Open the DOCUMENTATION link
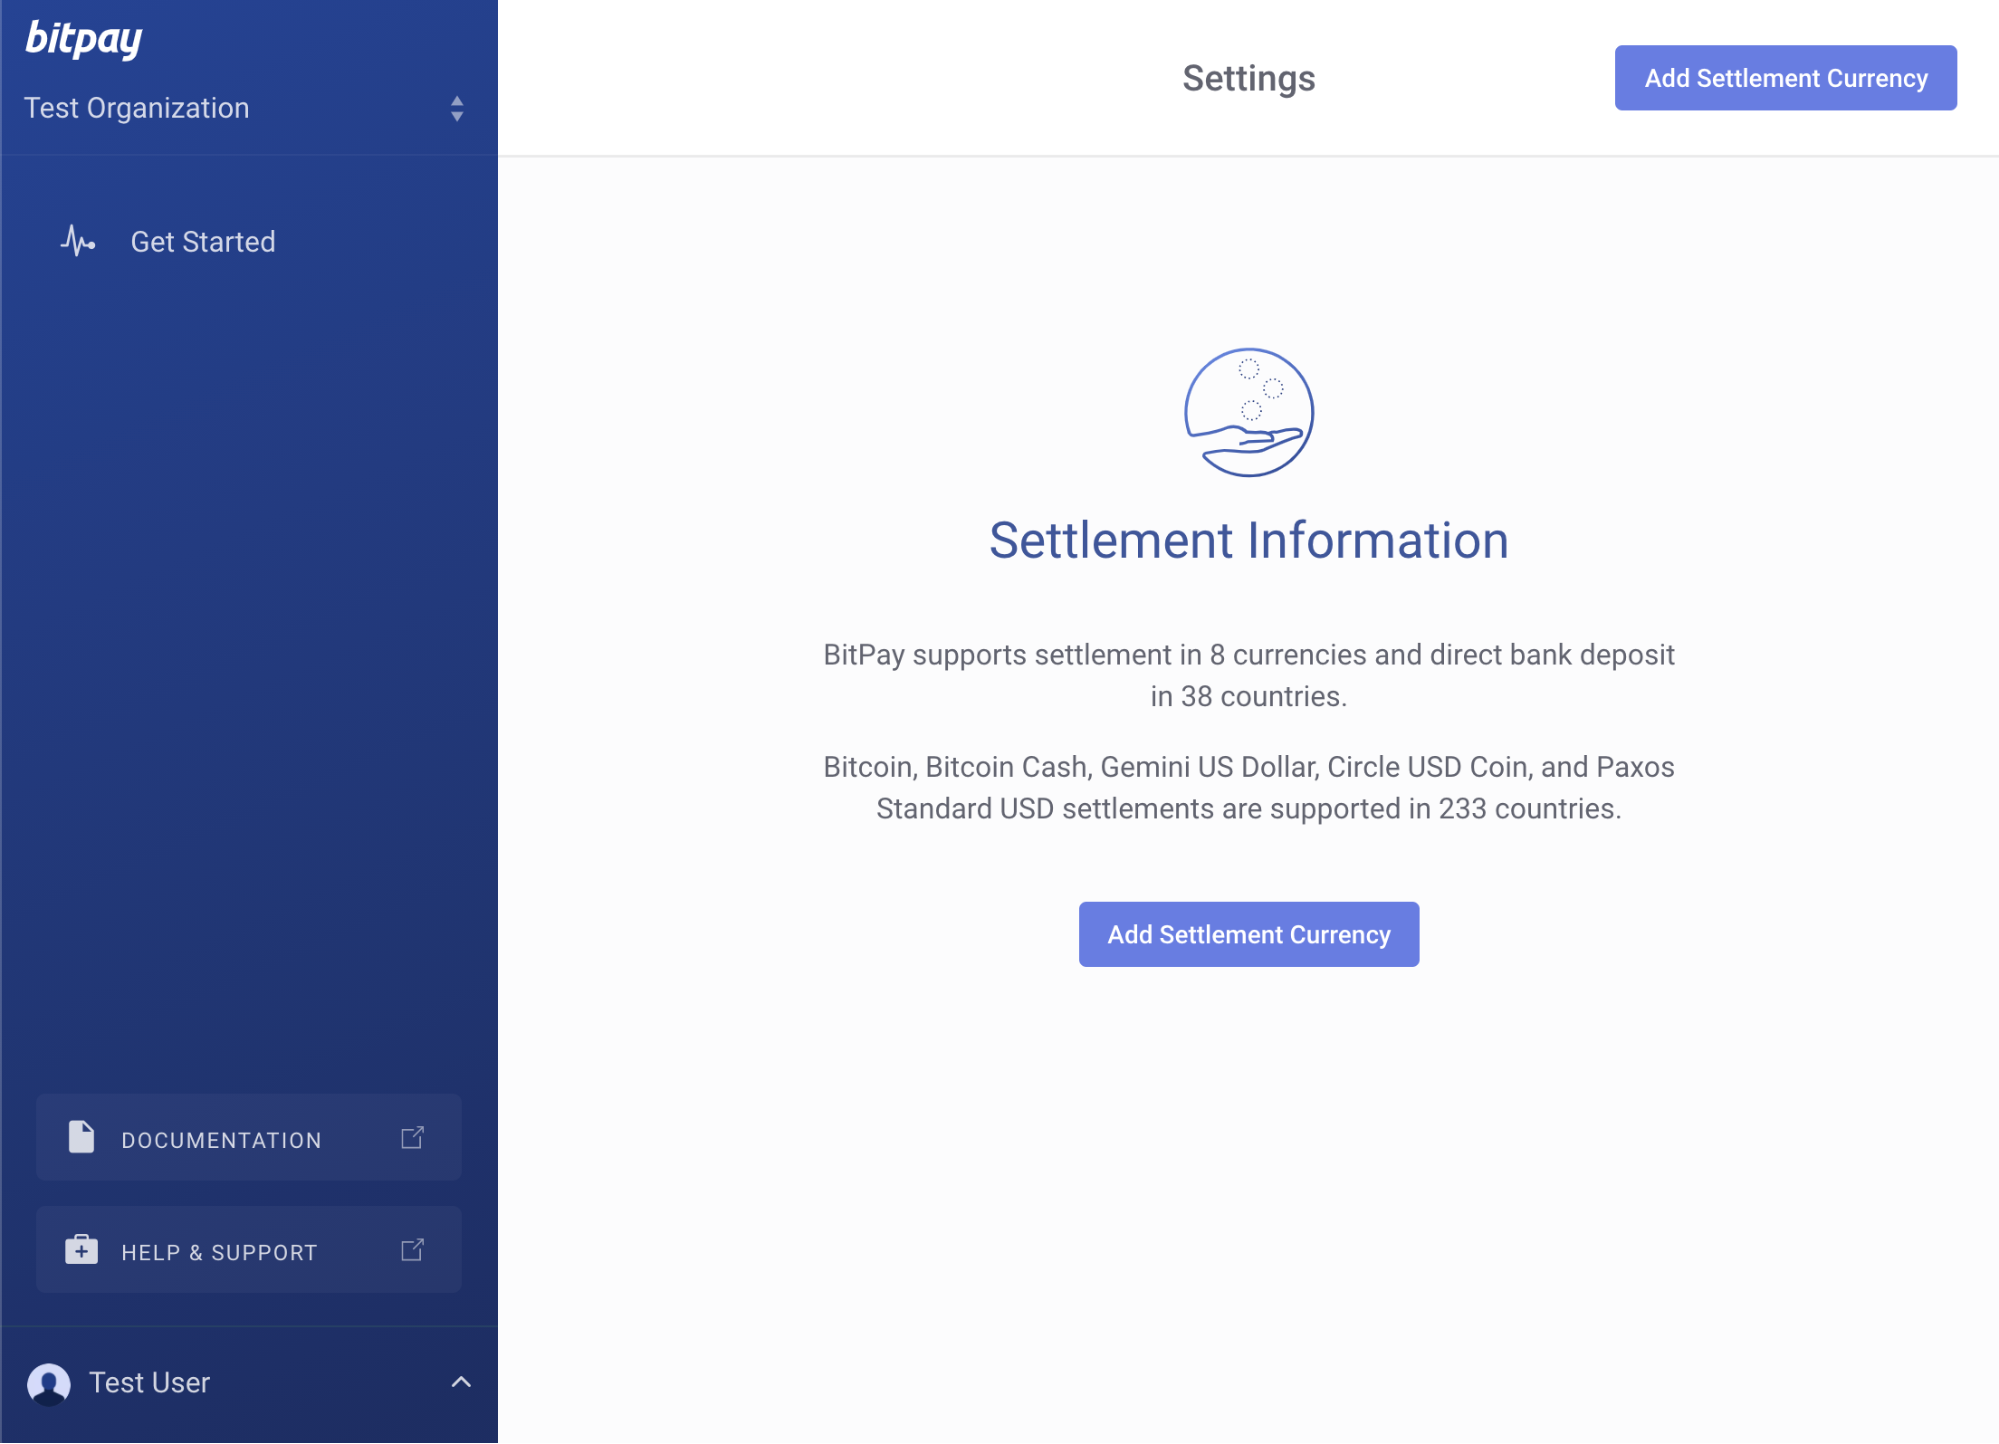This screenshot has width=1999, height=1444. tap(249, 1138)
